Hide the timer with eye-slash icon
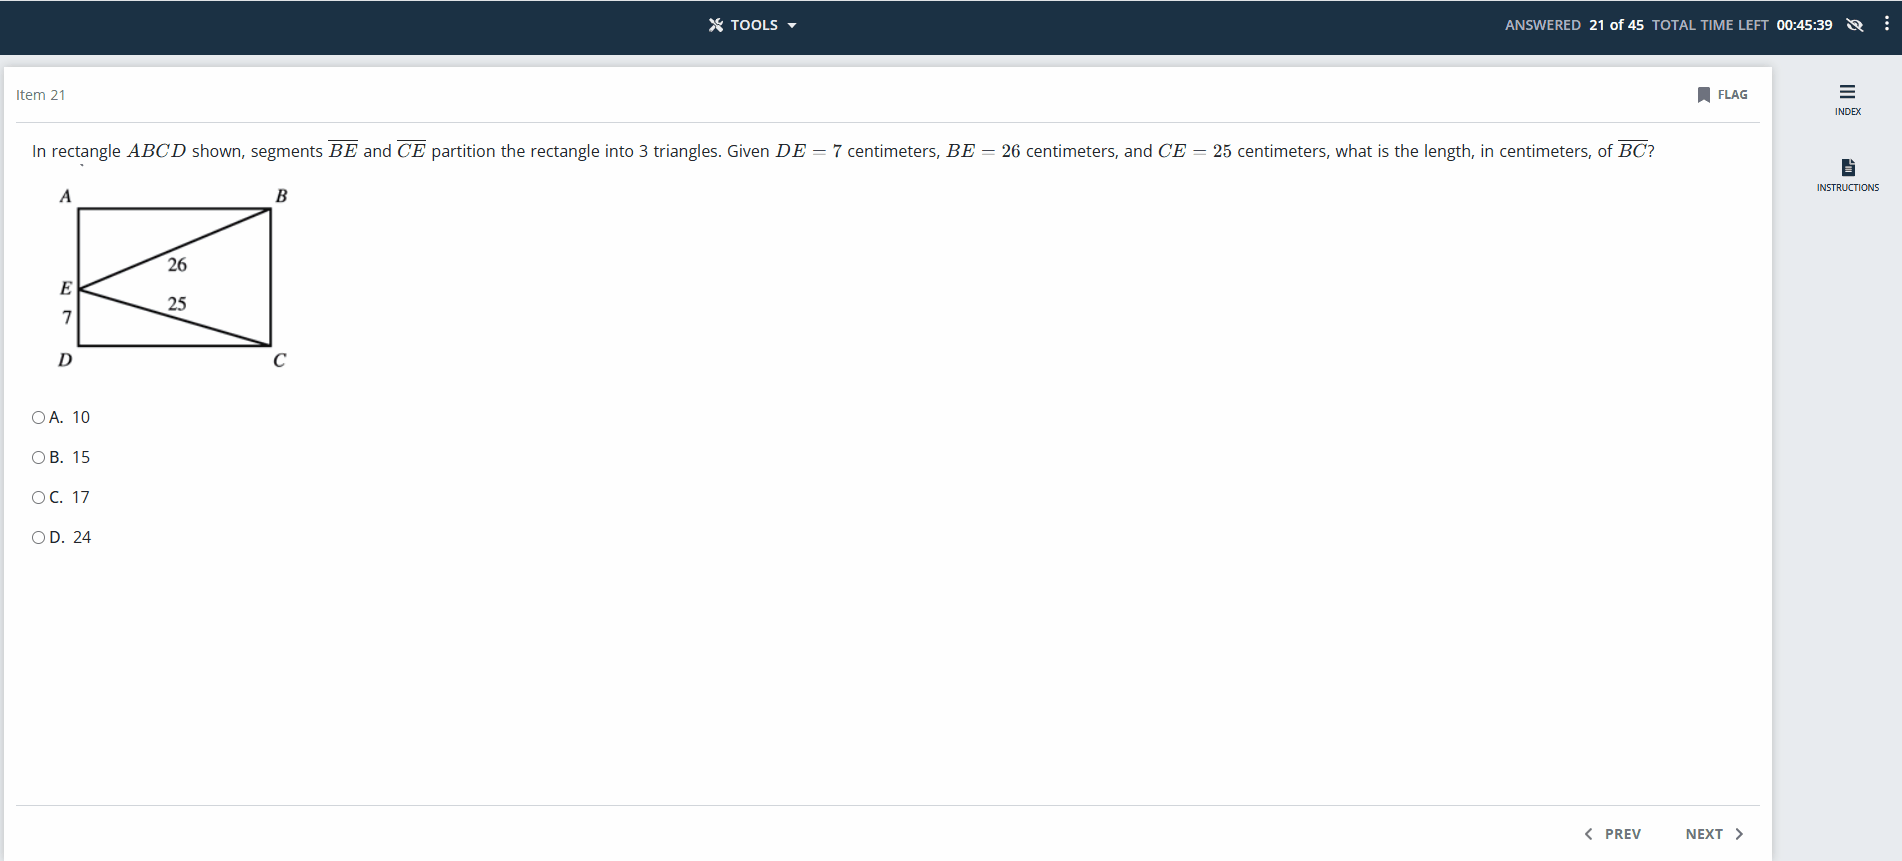This screenshot has height=861, width=1902. [x=1855, y=25]
